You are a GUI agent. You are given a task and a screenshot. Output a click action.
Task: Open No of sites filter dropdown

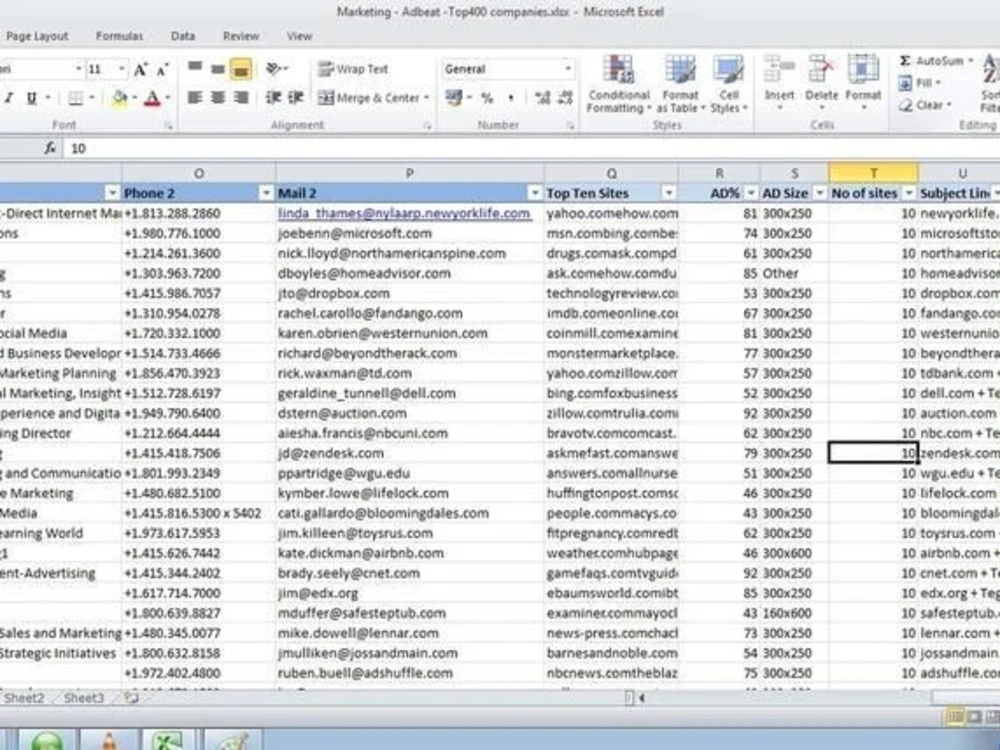point(909,193)
